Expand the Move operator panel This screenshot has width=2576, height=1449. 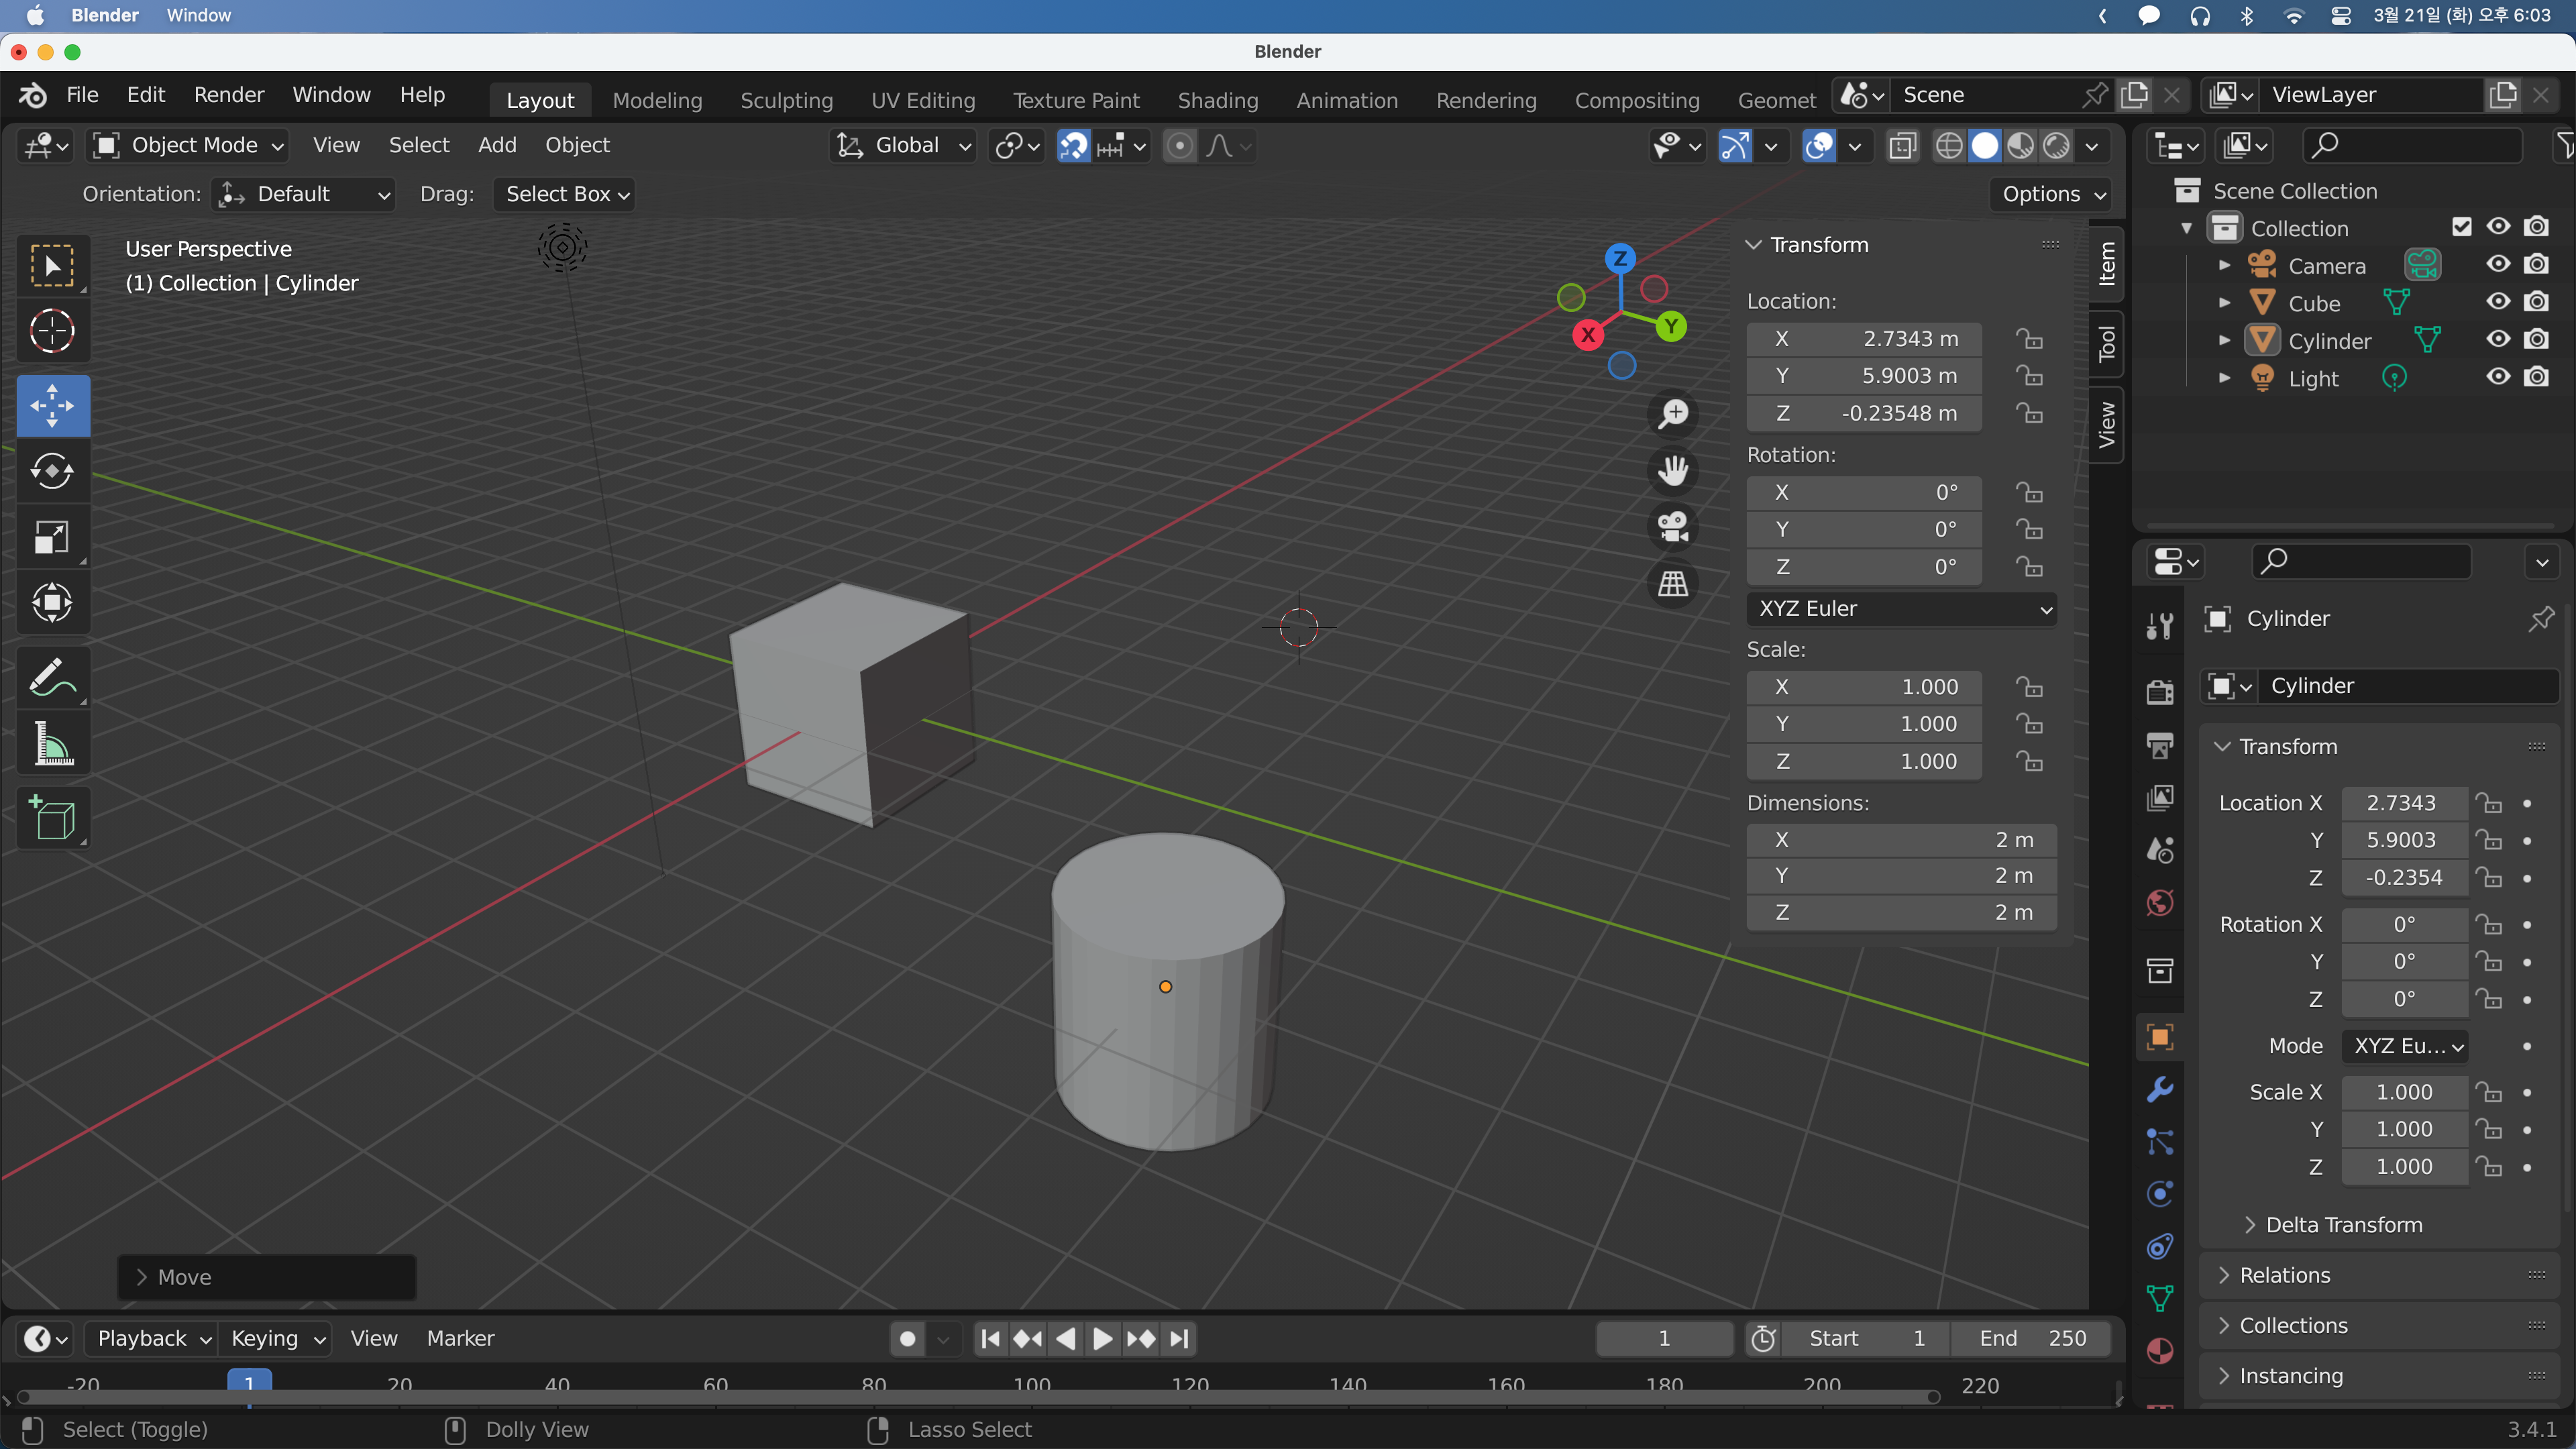click(x=267, y=1277)
